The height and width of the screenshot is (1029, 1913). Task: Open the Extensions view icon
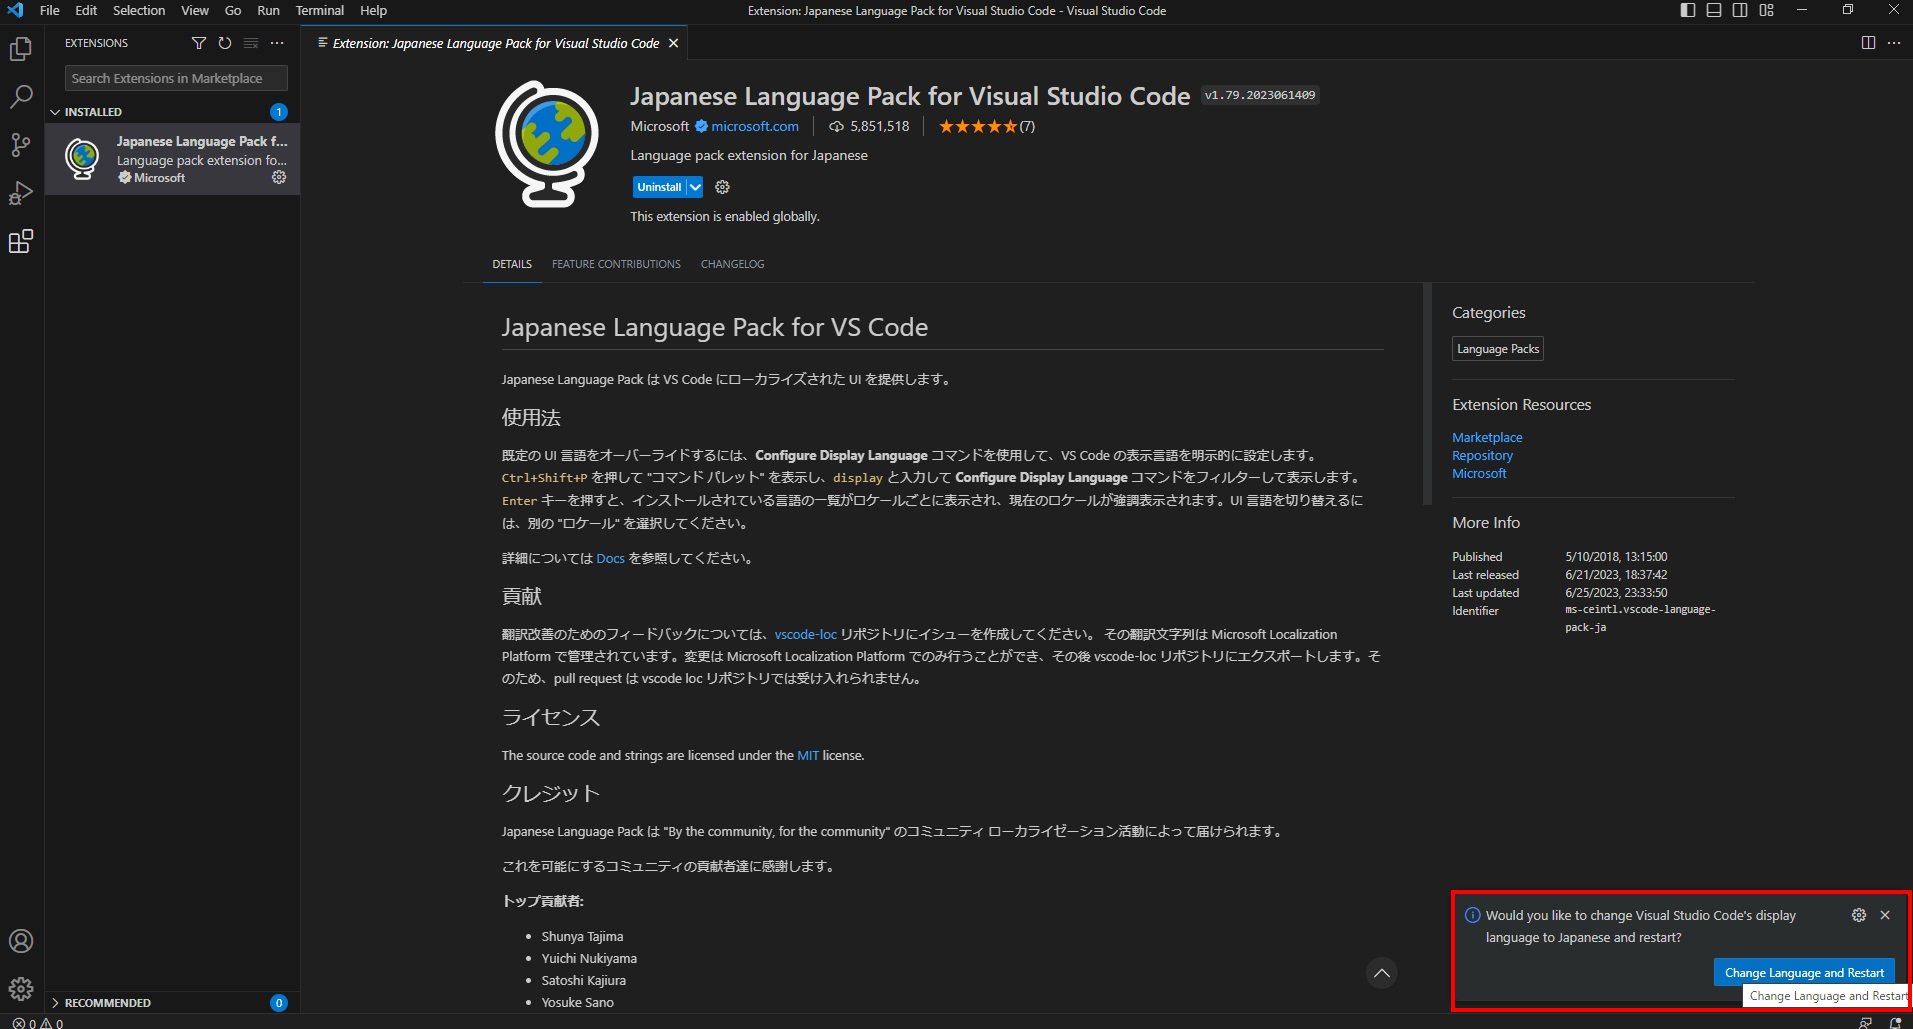[21, 241]
